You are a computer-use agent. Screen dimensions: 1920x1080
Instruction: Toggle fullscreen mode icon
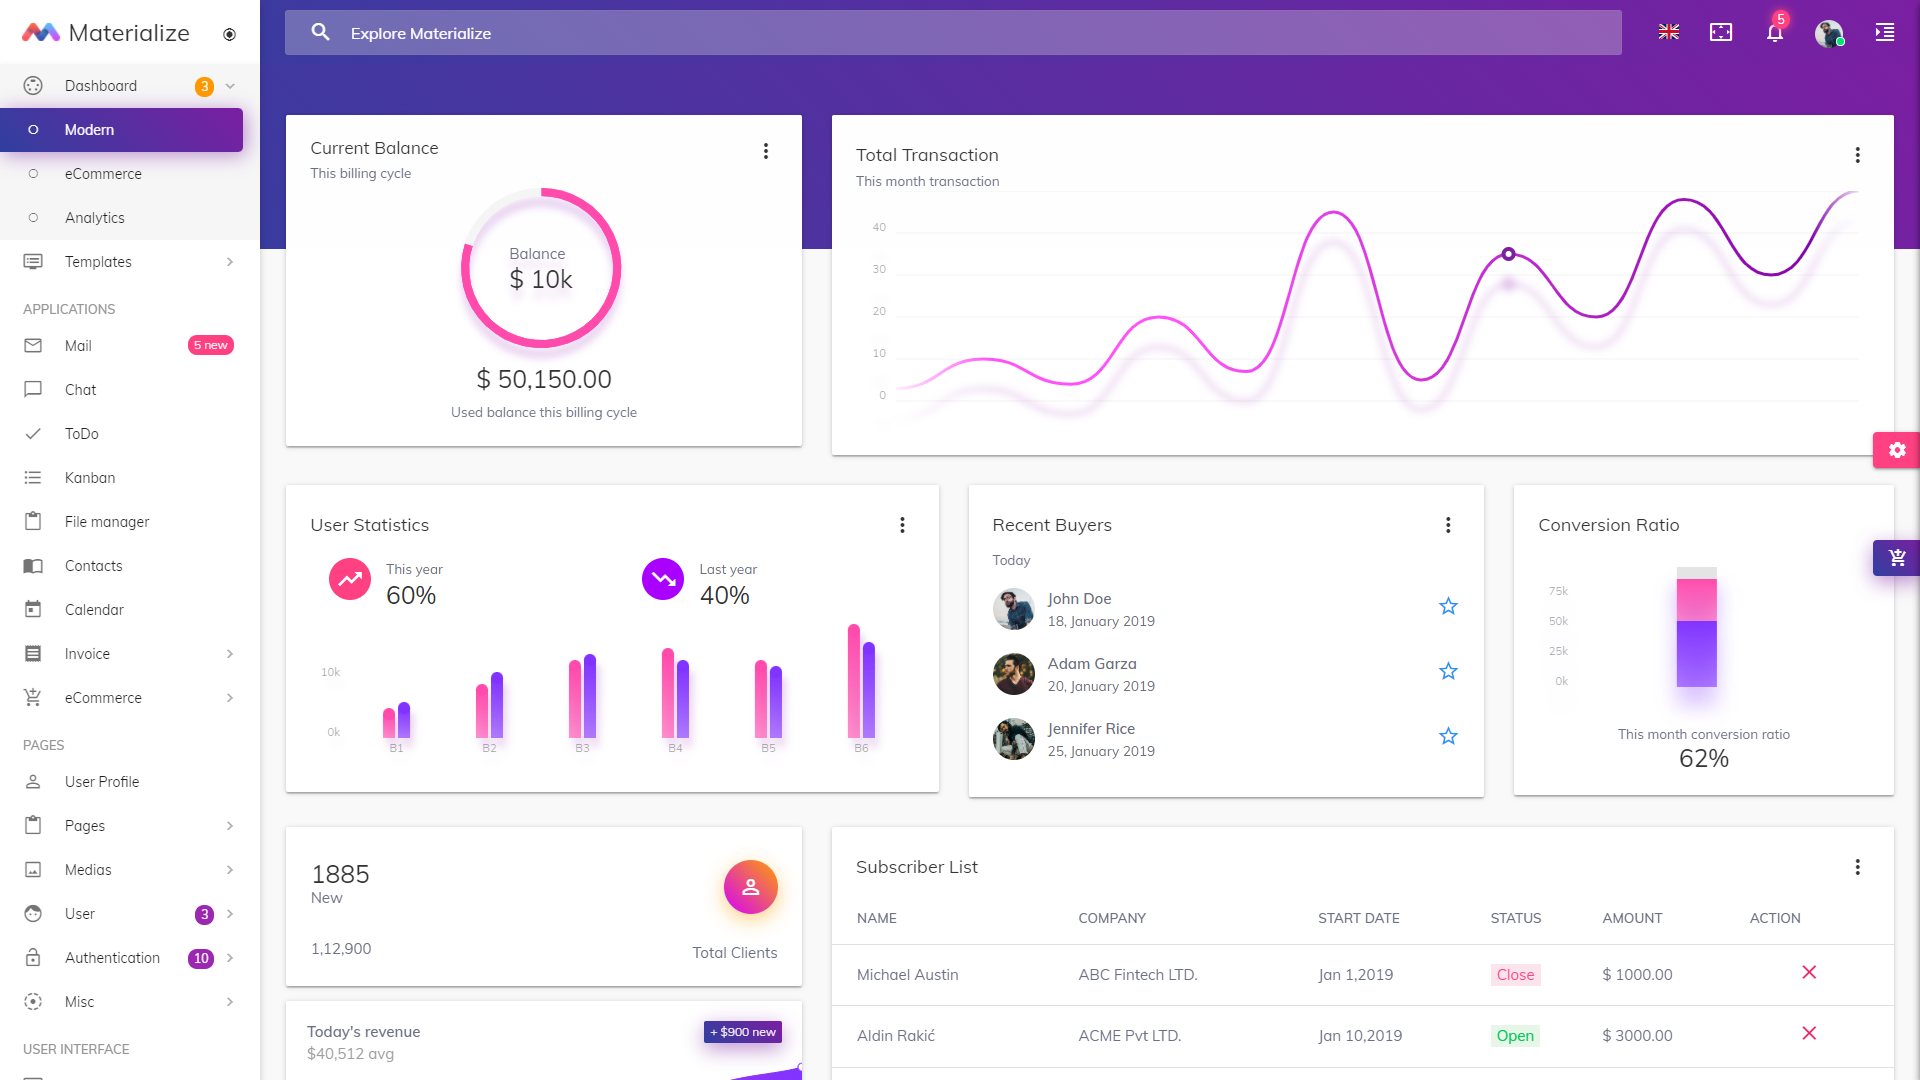point(1721,33)
